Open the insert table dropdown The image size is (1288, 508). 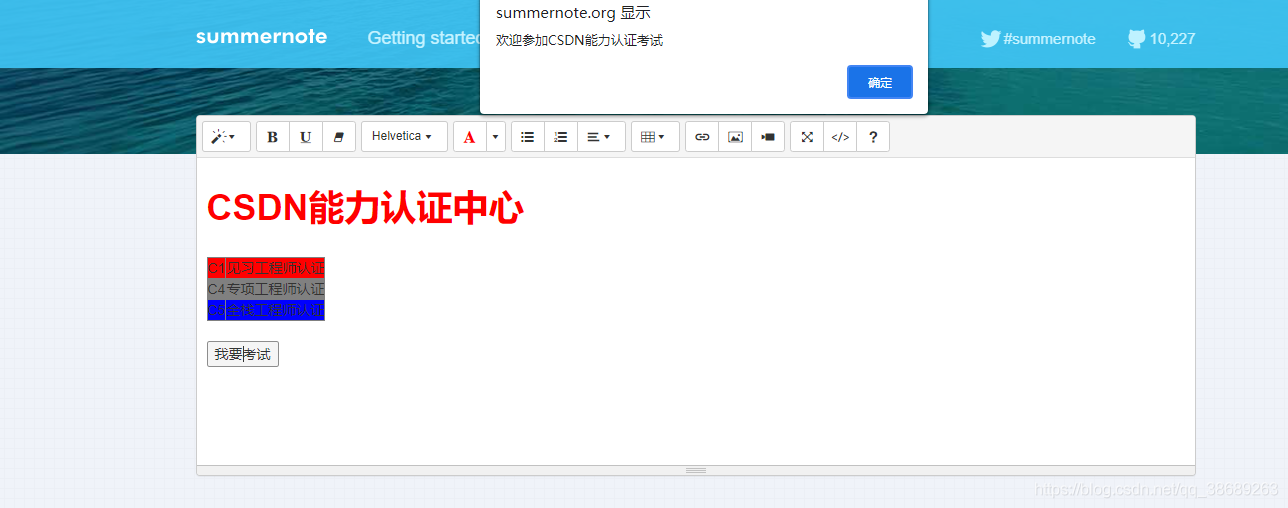point(655,137)
